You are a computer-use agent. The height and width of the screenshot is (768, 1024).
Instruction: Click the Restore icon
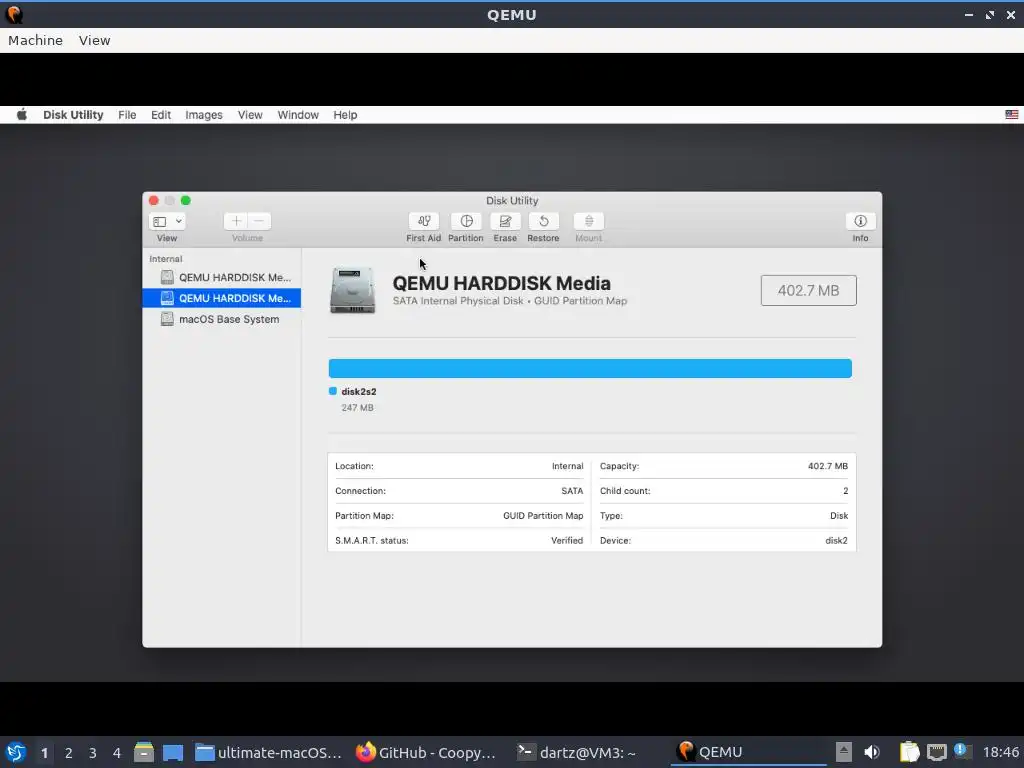543,221
